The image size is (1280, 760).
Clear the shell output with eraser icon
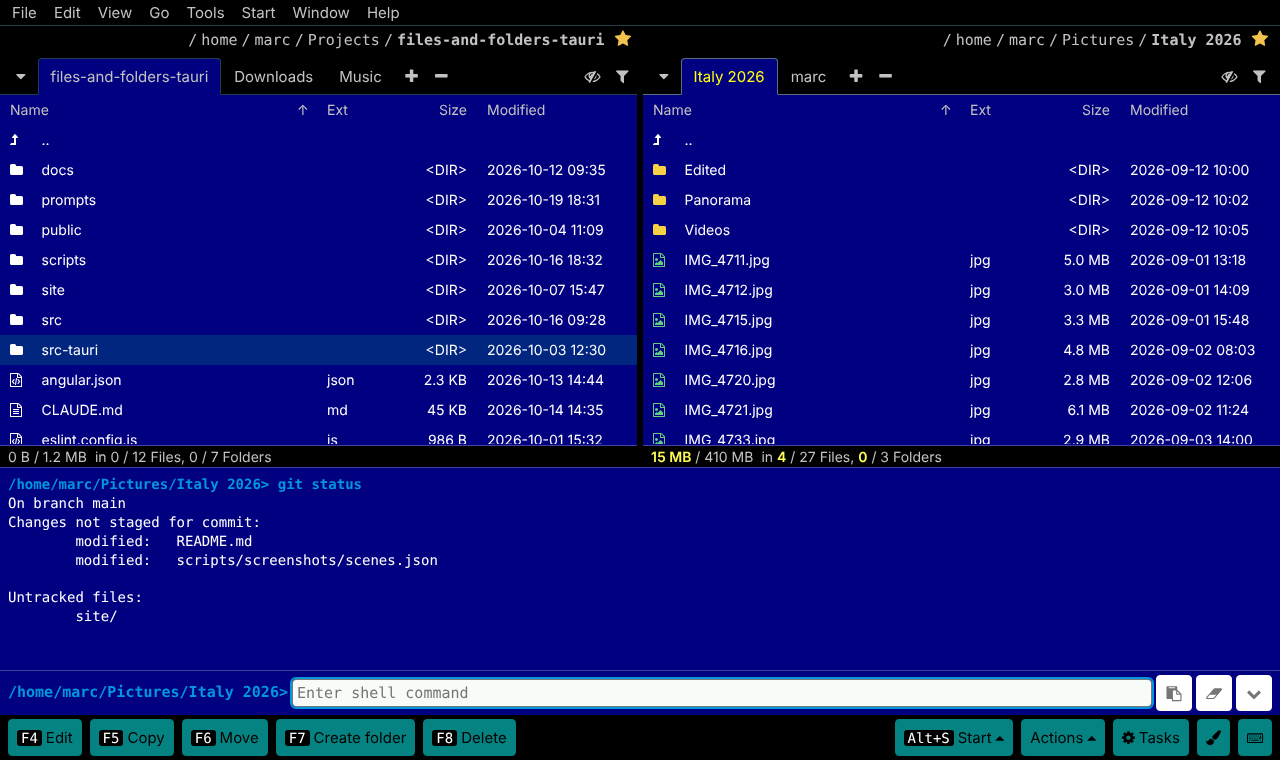pos(1214,693)
